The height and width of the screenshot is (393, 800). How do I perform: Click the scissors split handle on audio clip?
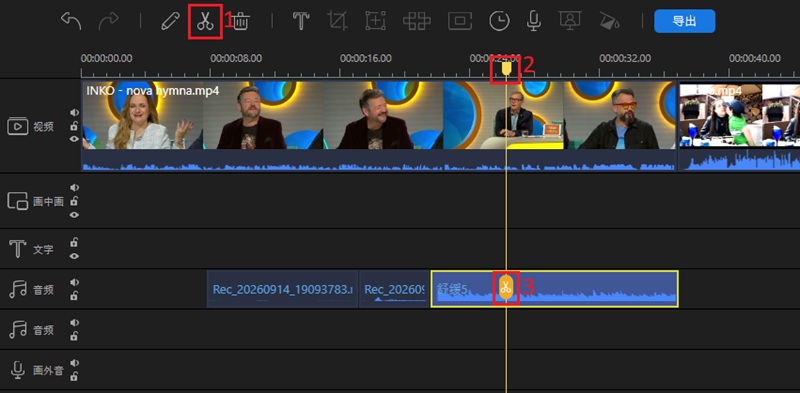[x=506, y=287]
